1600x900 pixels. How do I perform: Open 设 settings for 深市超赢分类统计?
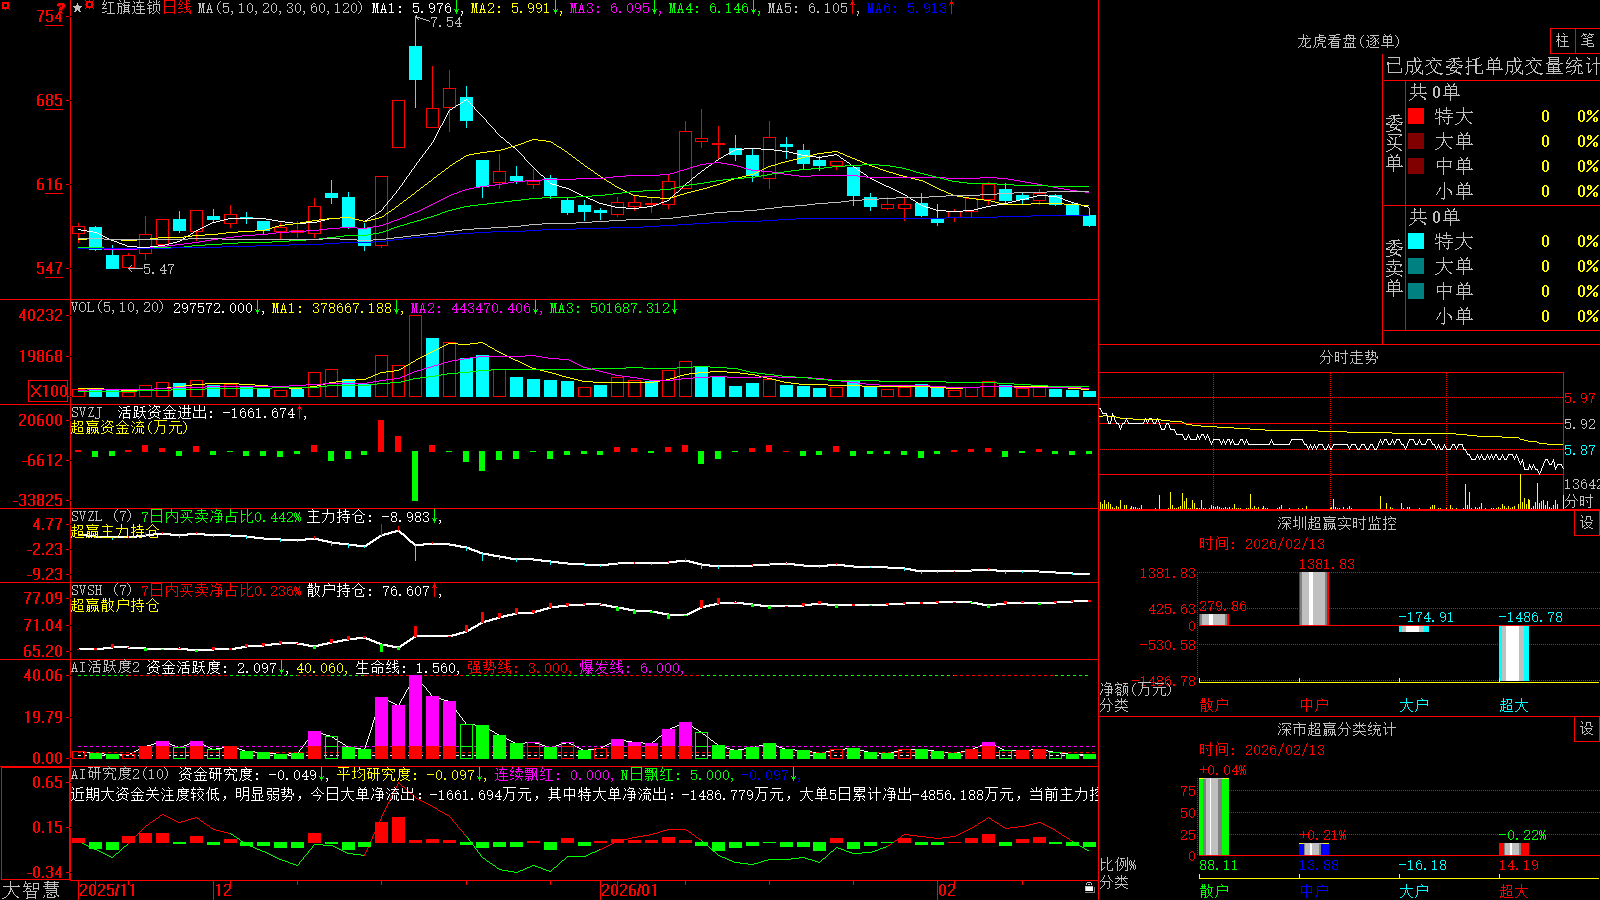1587,729
